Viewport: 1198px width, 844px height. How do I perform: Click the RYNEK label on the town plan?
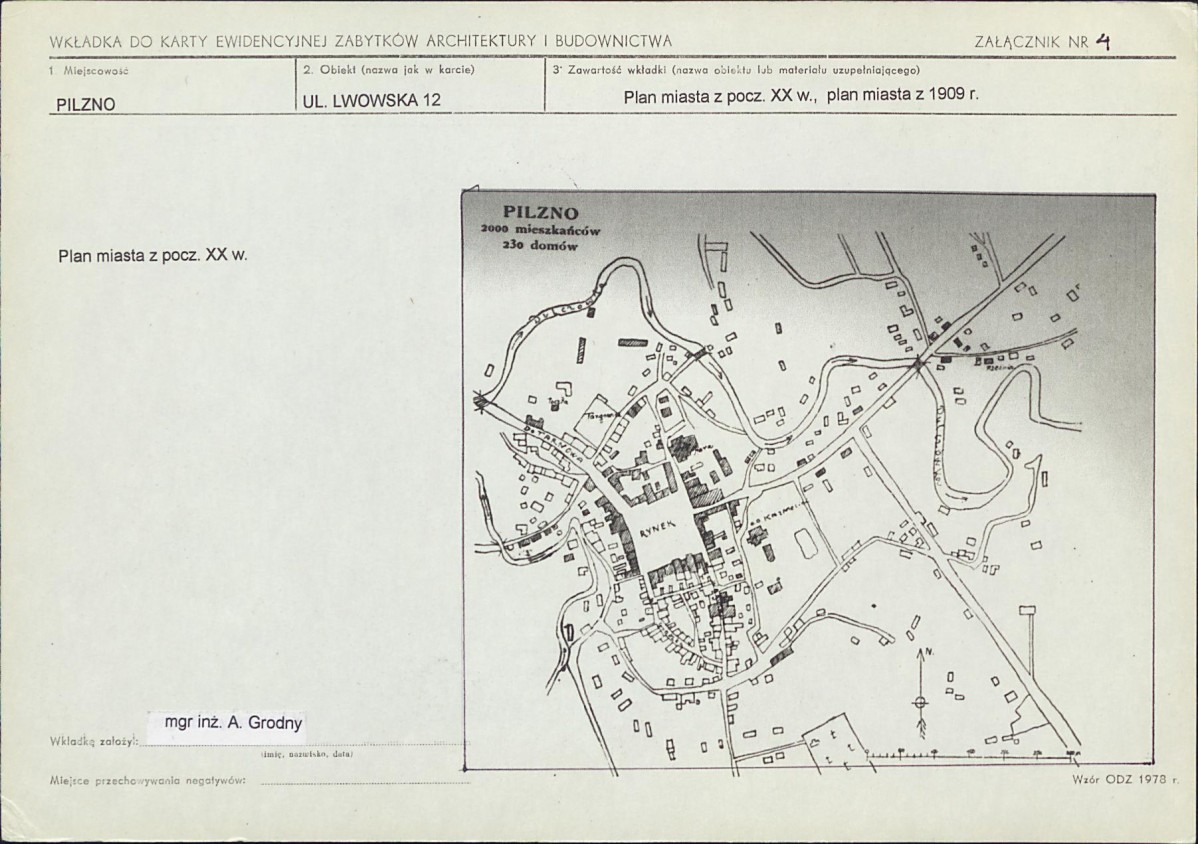(x=658, y=528)
